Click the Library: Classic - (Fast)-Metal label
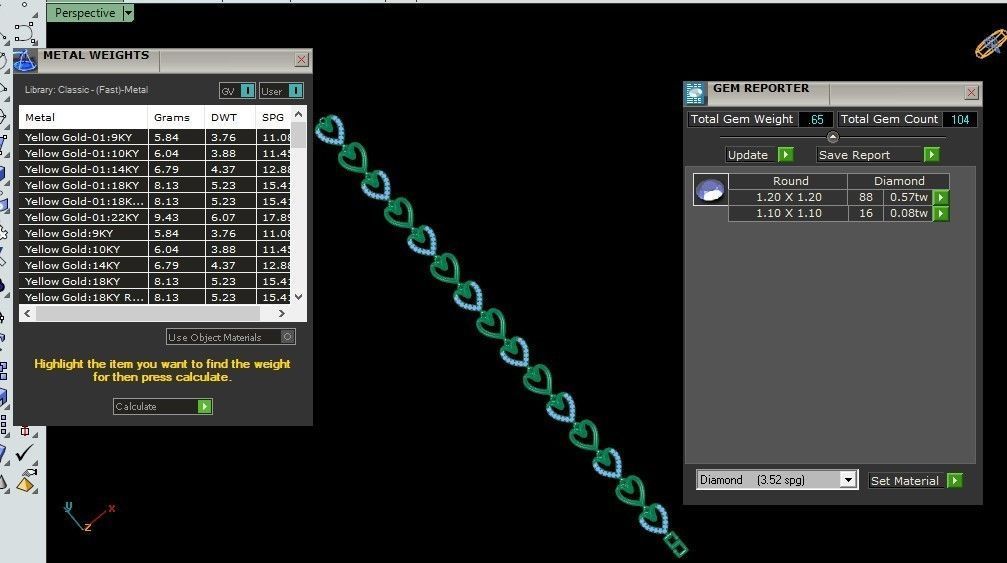 pyautogui.click(x=86, y=90)
